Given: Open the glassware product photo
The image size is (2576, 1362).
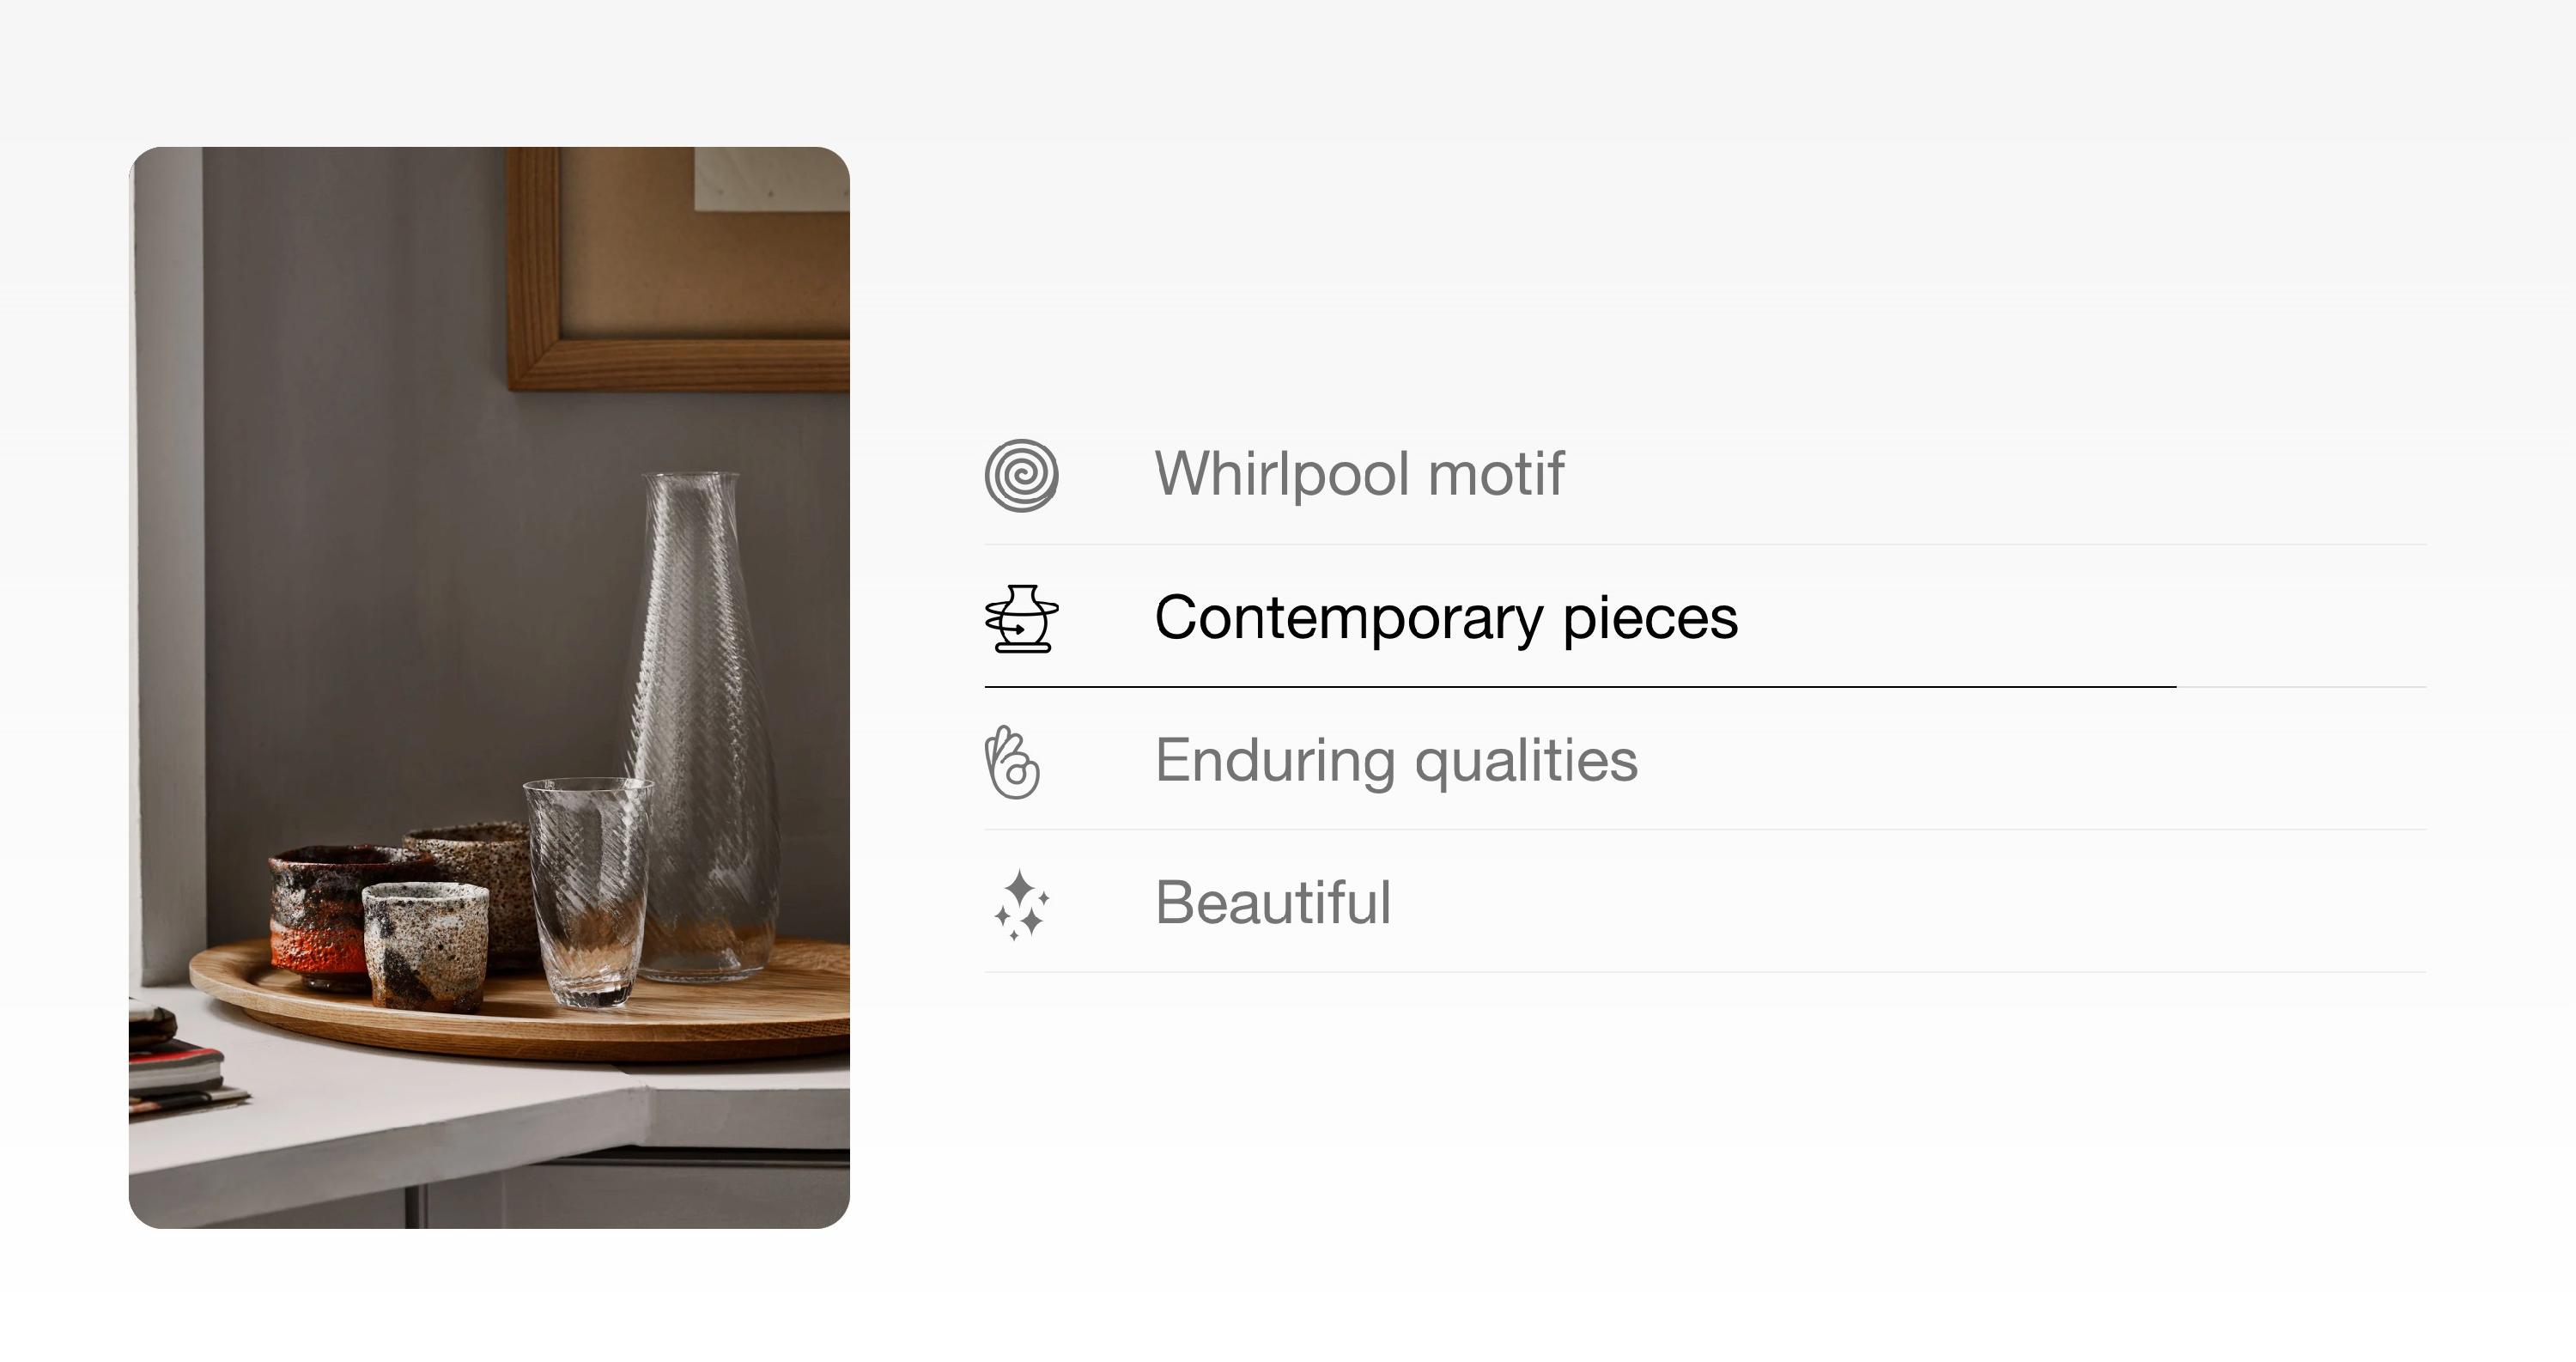Looking at the screenshot, I should point(489,687).
